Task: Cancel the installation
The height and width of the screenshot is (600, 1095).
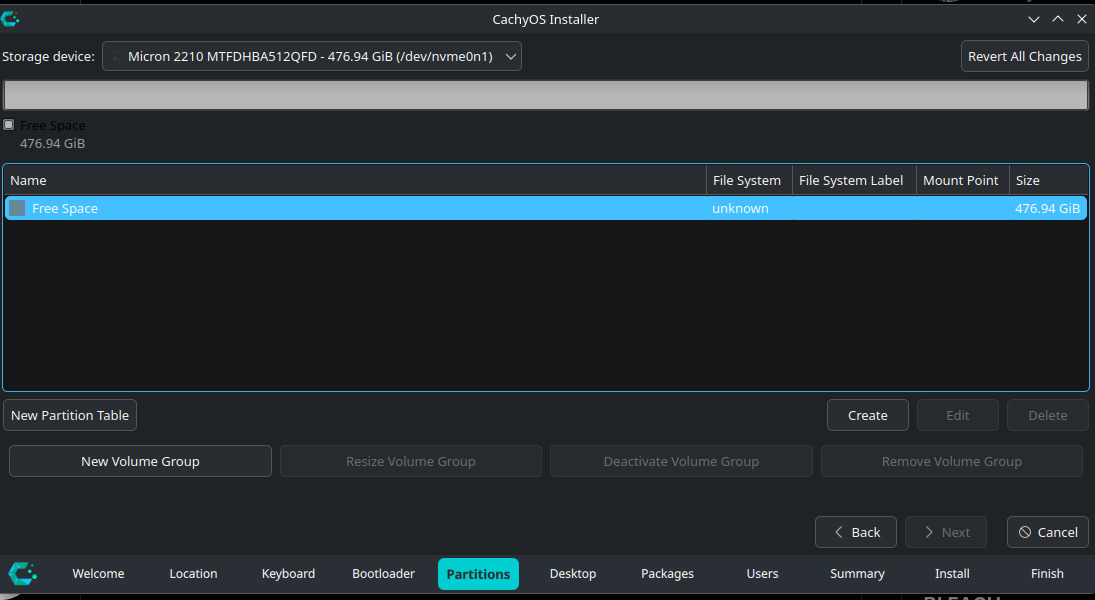Action: tap(1048, 532)
